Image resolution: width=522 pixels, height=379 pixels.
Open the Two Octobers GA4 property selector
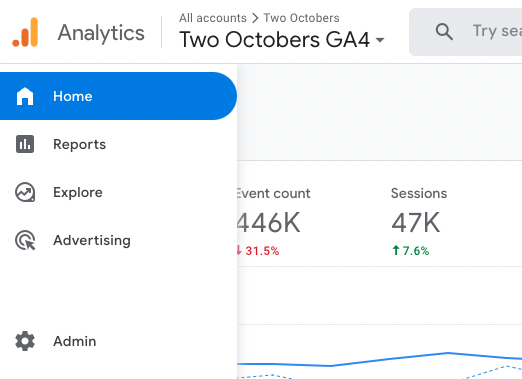[282, 40]
